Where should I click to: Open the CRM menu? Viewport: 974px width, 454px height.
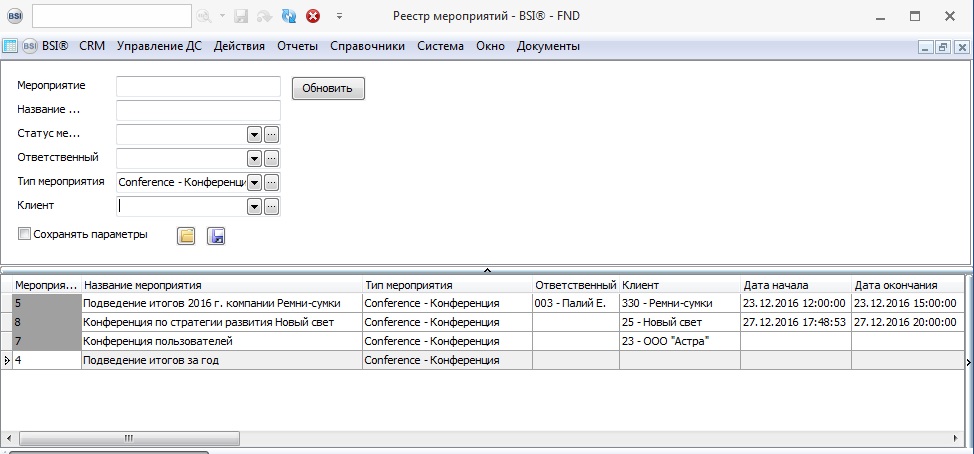92,46
